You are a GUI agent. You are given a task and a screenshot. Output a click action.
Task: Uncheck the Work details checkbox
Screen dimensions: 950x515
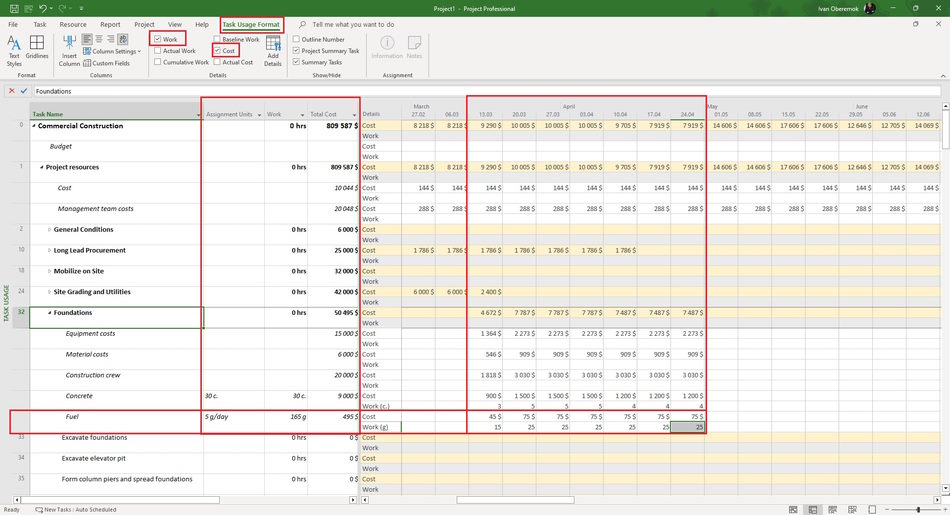[158, 39]
